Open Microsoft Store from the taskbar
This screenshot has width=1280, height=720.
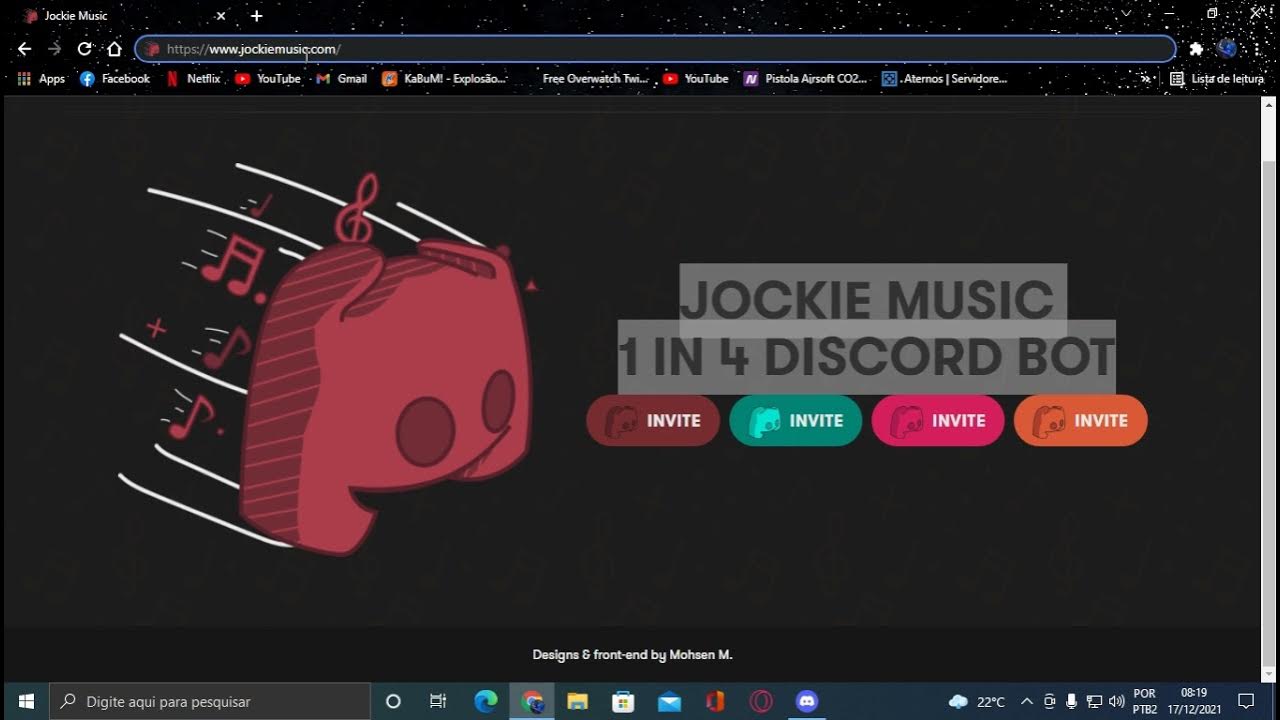623,702
